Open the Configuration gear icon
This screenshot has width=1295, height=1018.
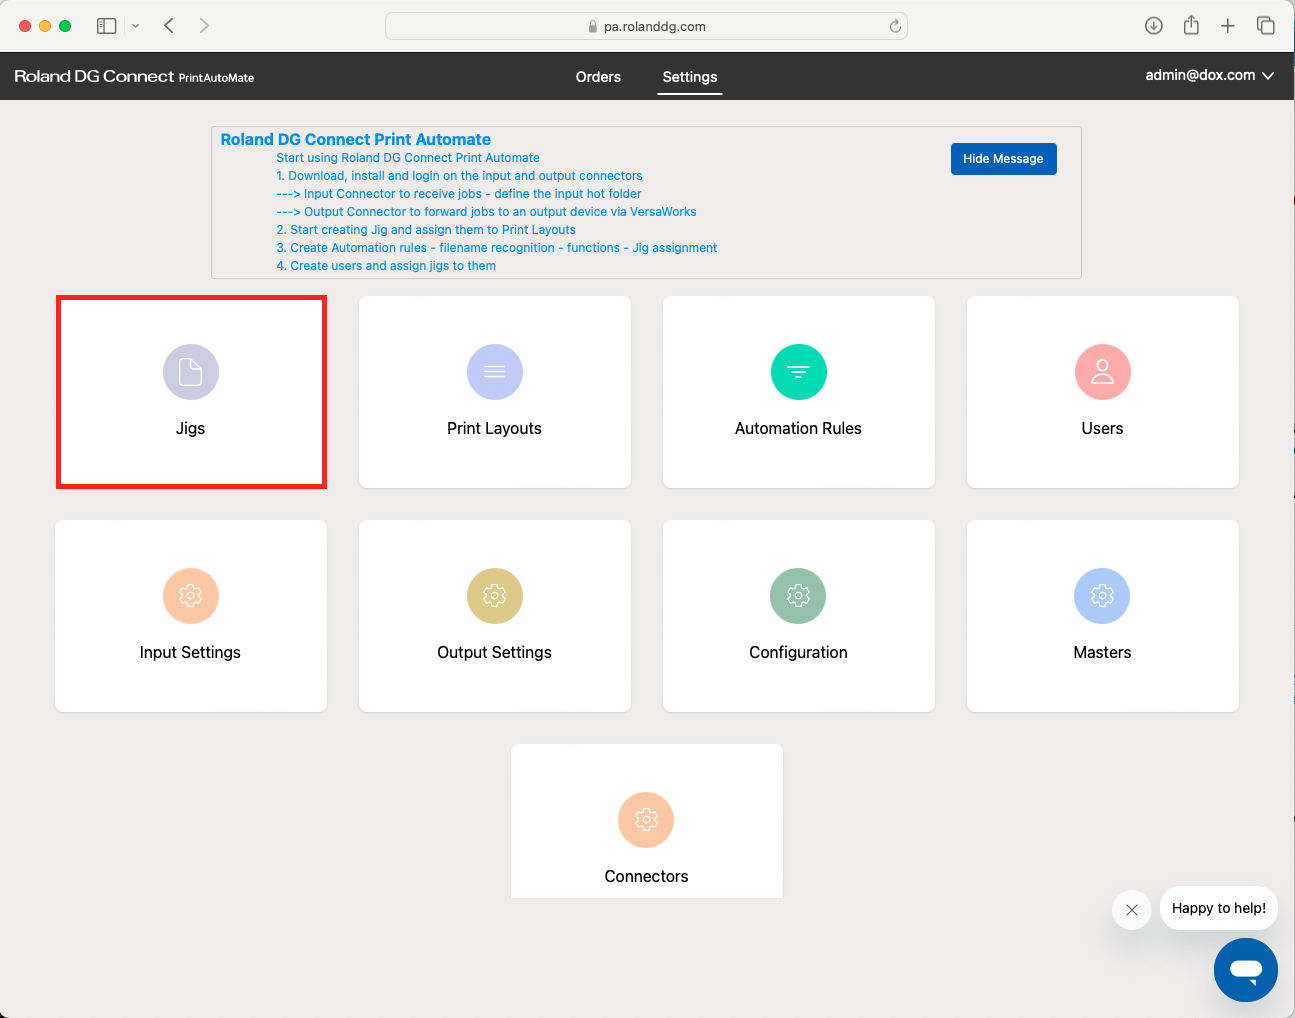pos(798,596)
